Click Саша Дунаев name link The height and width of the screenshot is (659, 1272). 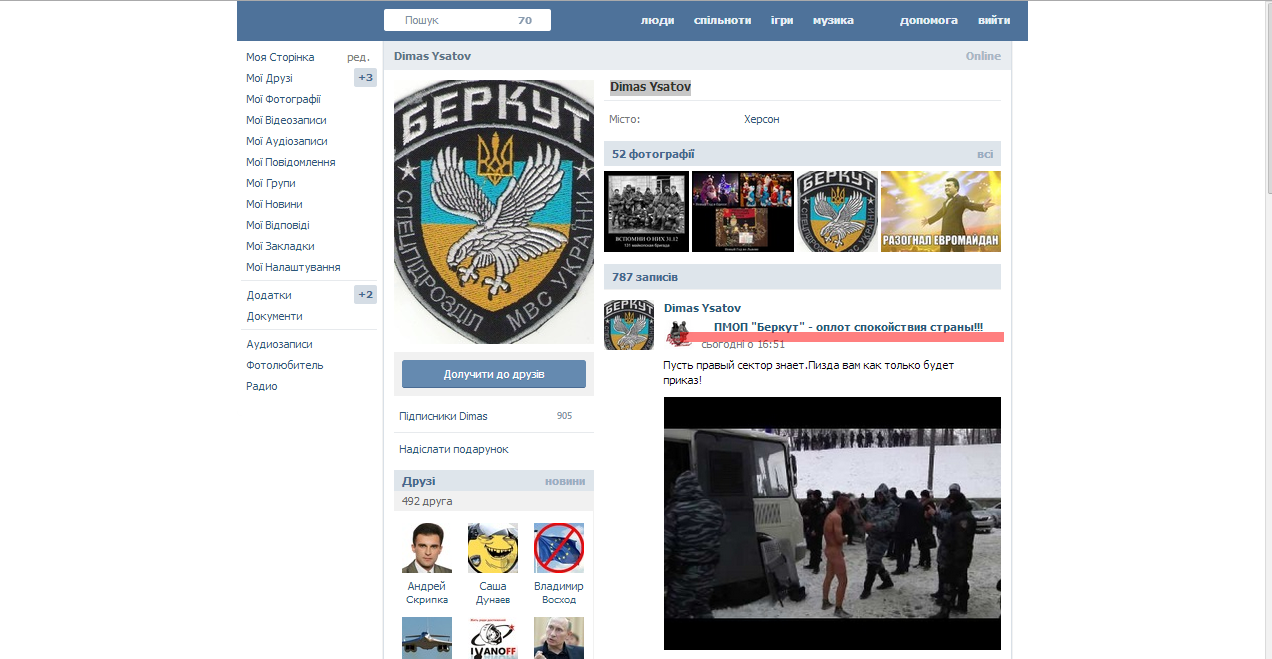[x=493, y=593]
